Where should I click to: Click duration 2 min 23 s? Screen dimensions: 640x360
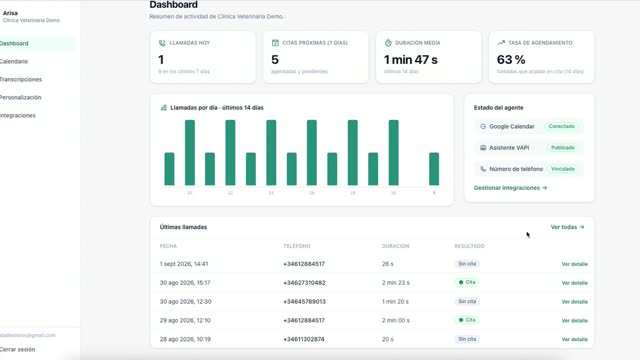point(396,283)
